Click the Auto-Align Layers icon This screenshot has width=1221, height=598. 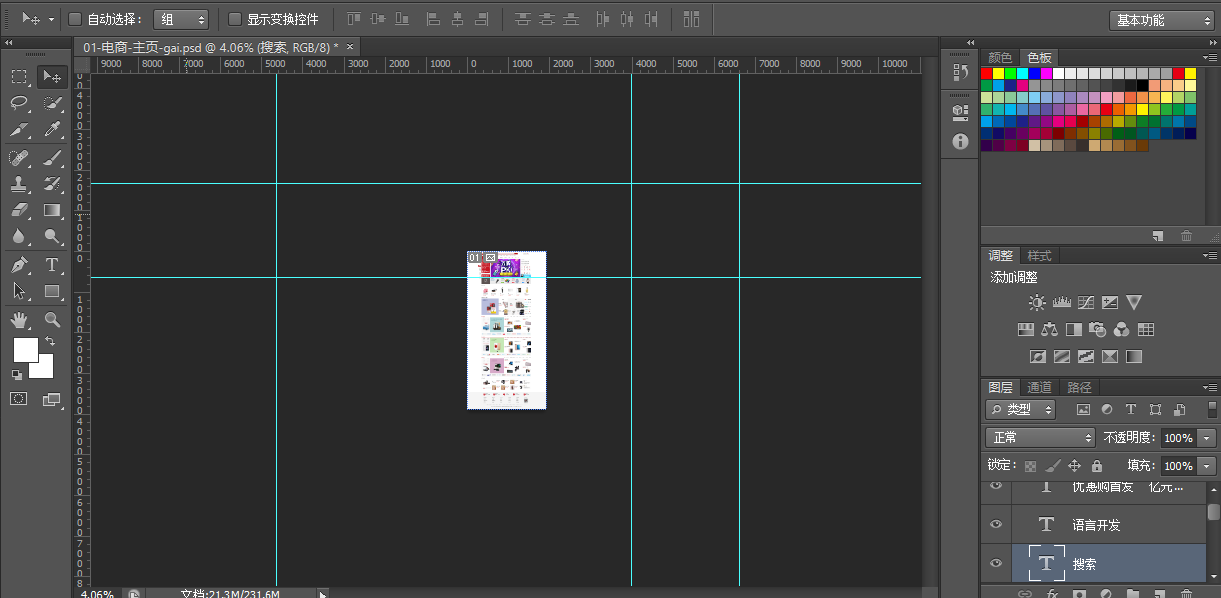point(692,19)
